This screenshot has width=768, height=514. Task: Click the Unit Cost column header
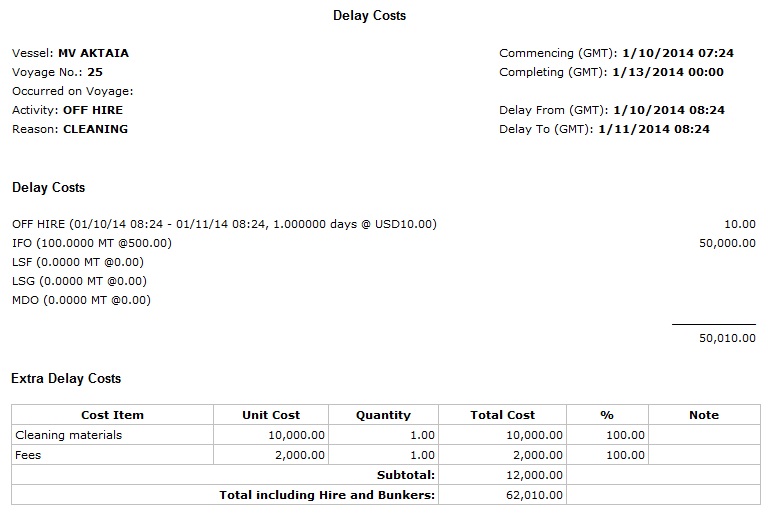(x=271, y=415)
